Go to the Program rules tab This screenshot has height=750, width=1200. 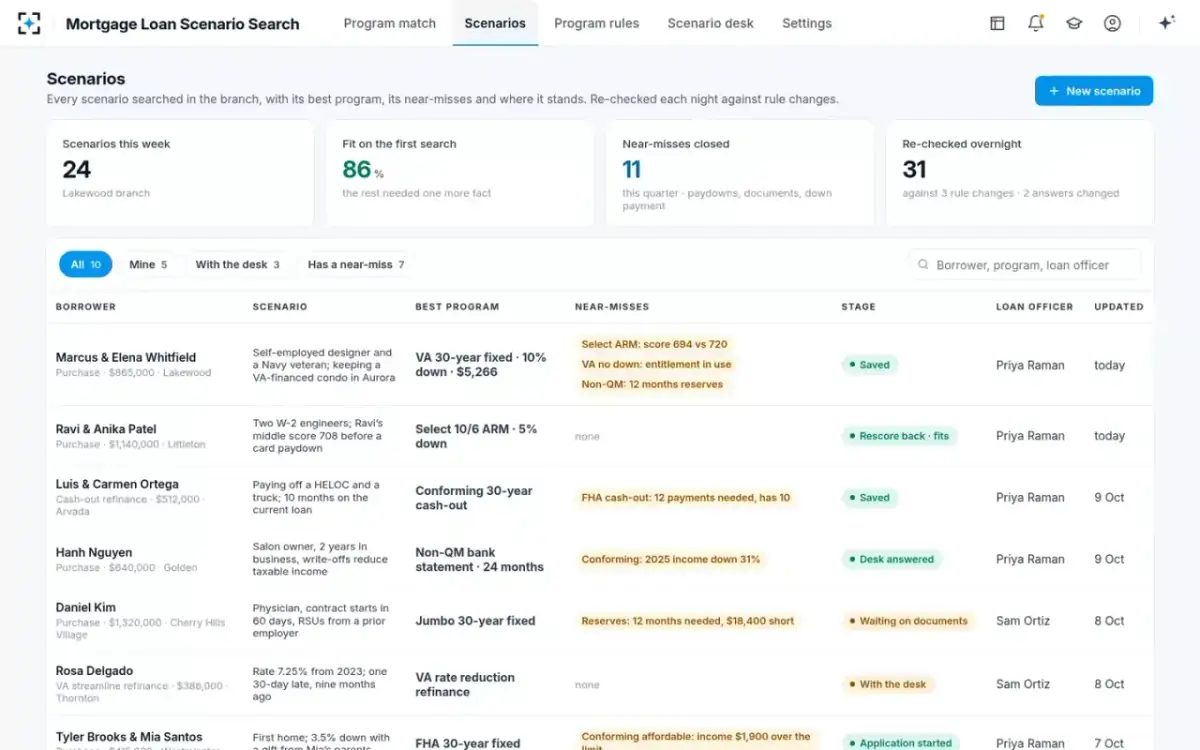coord(597,23)
